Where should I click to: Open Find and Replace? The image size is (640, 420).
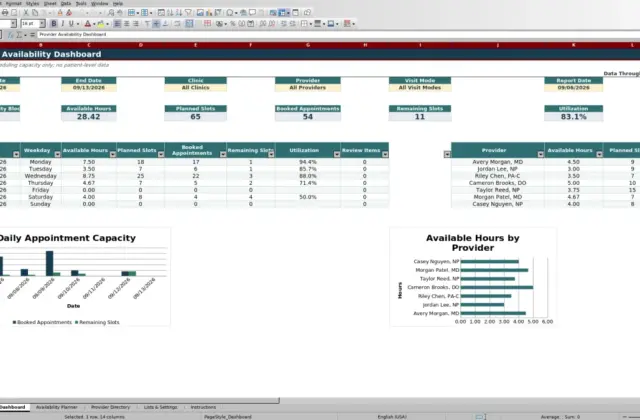pos(111,13)
